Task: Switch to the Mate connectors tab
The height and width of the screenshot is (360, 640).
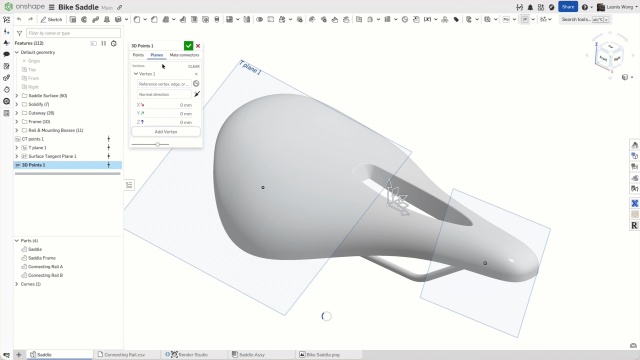Action: coord(184,55)
